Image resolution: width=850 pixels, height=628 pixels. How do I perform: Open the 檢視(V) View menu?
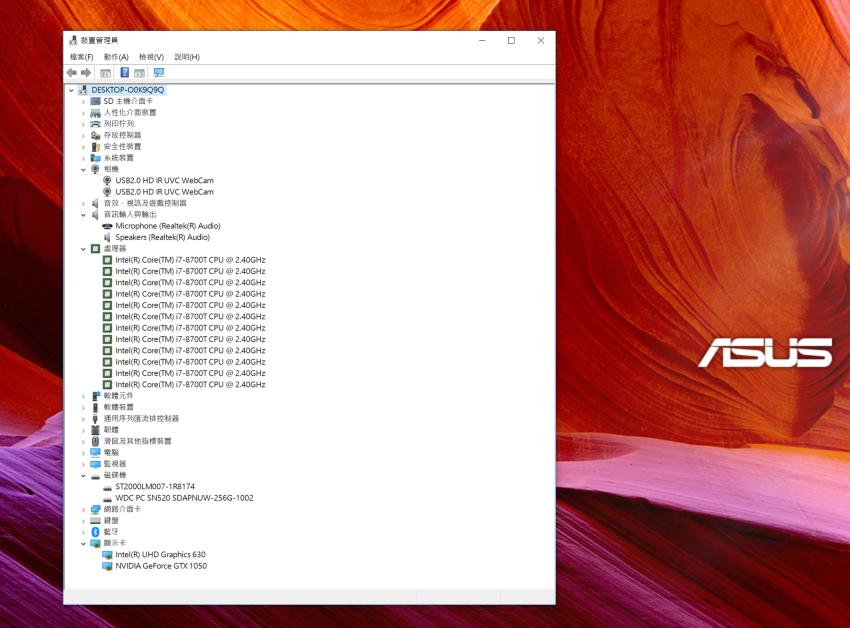coord(151,57)
